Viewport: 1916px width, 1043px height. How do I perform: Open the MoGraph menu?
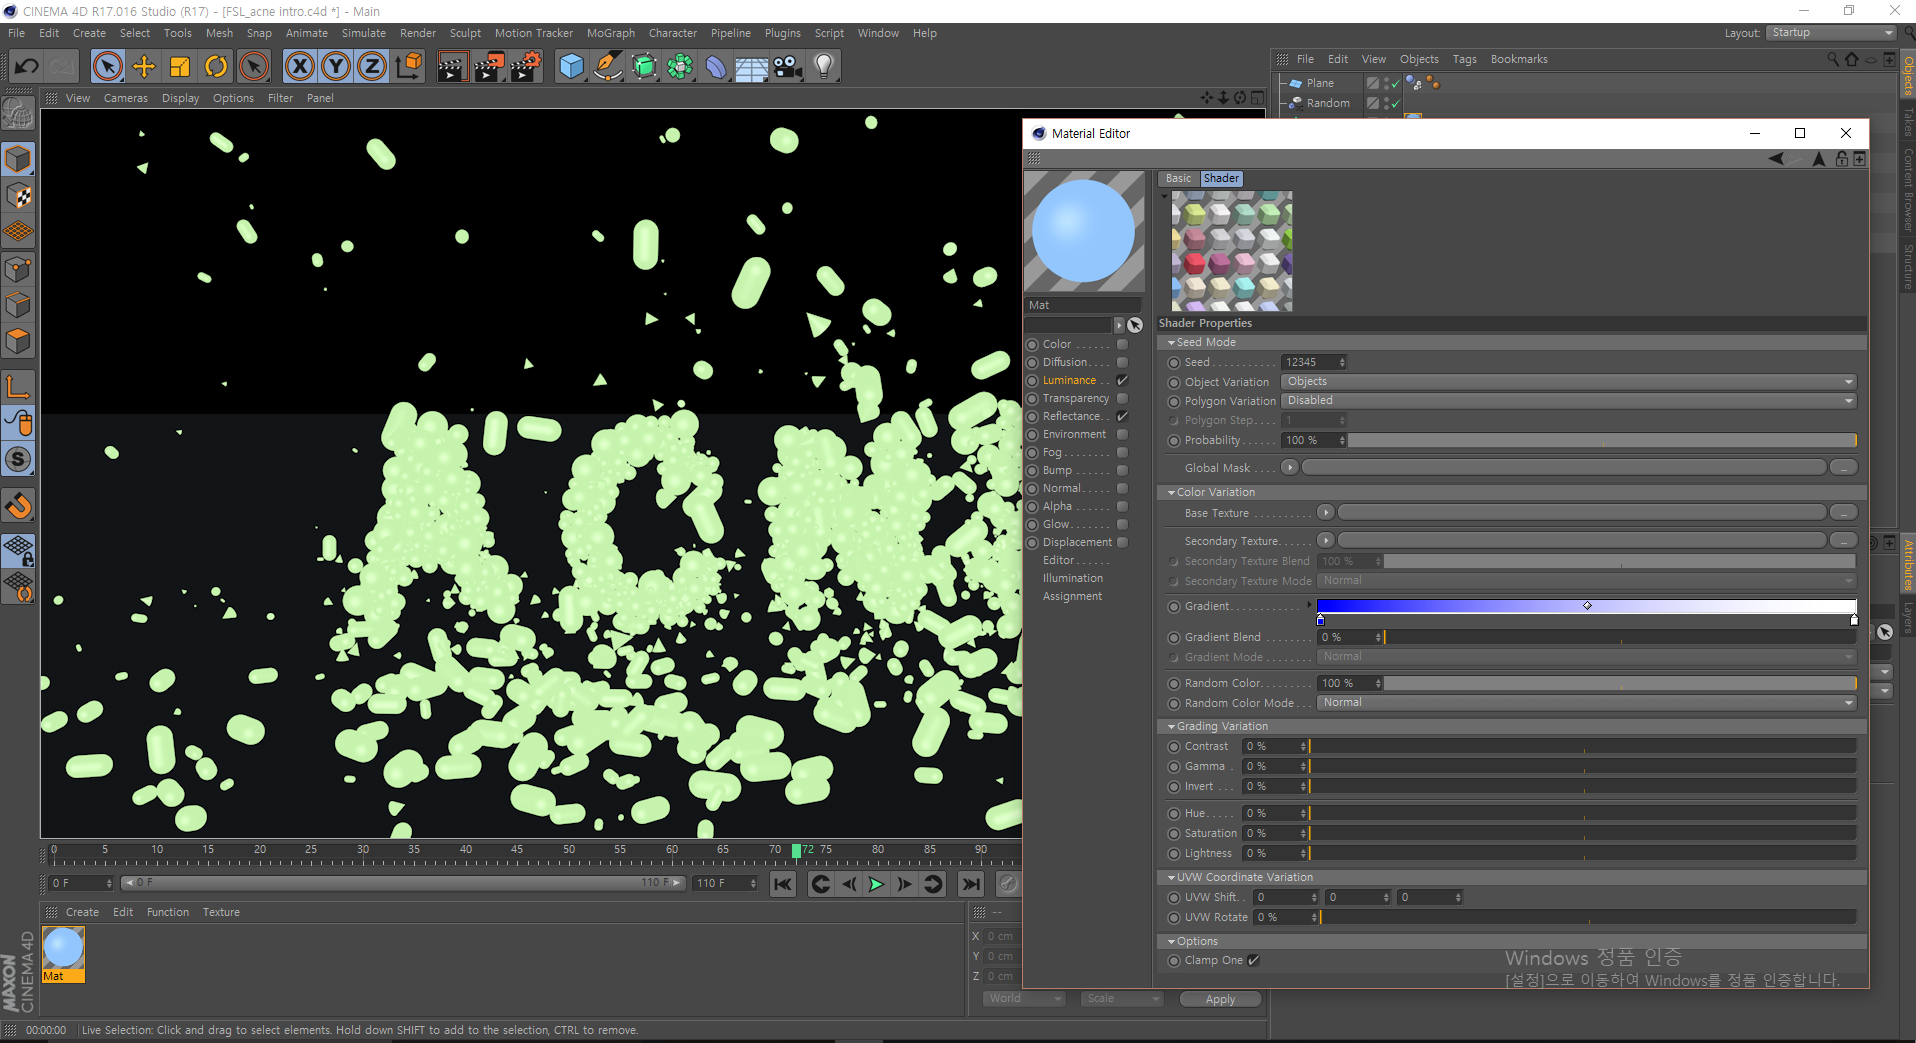click(x=610, y=33)
